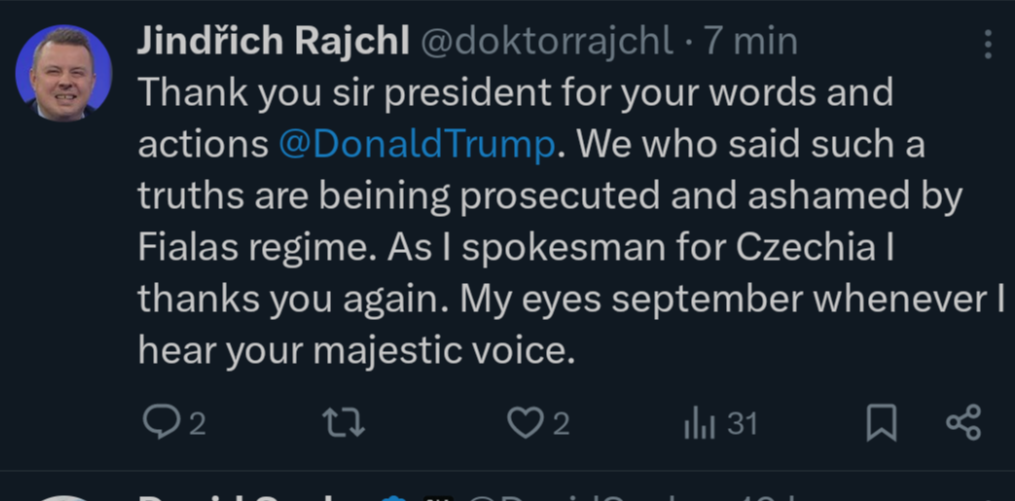Bookmark this tweet
Screen dimensions: 1015x501
point(880,423)
